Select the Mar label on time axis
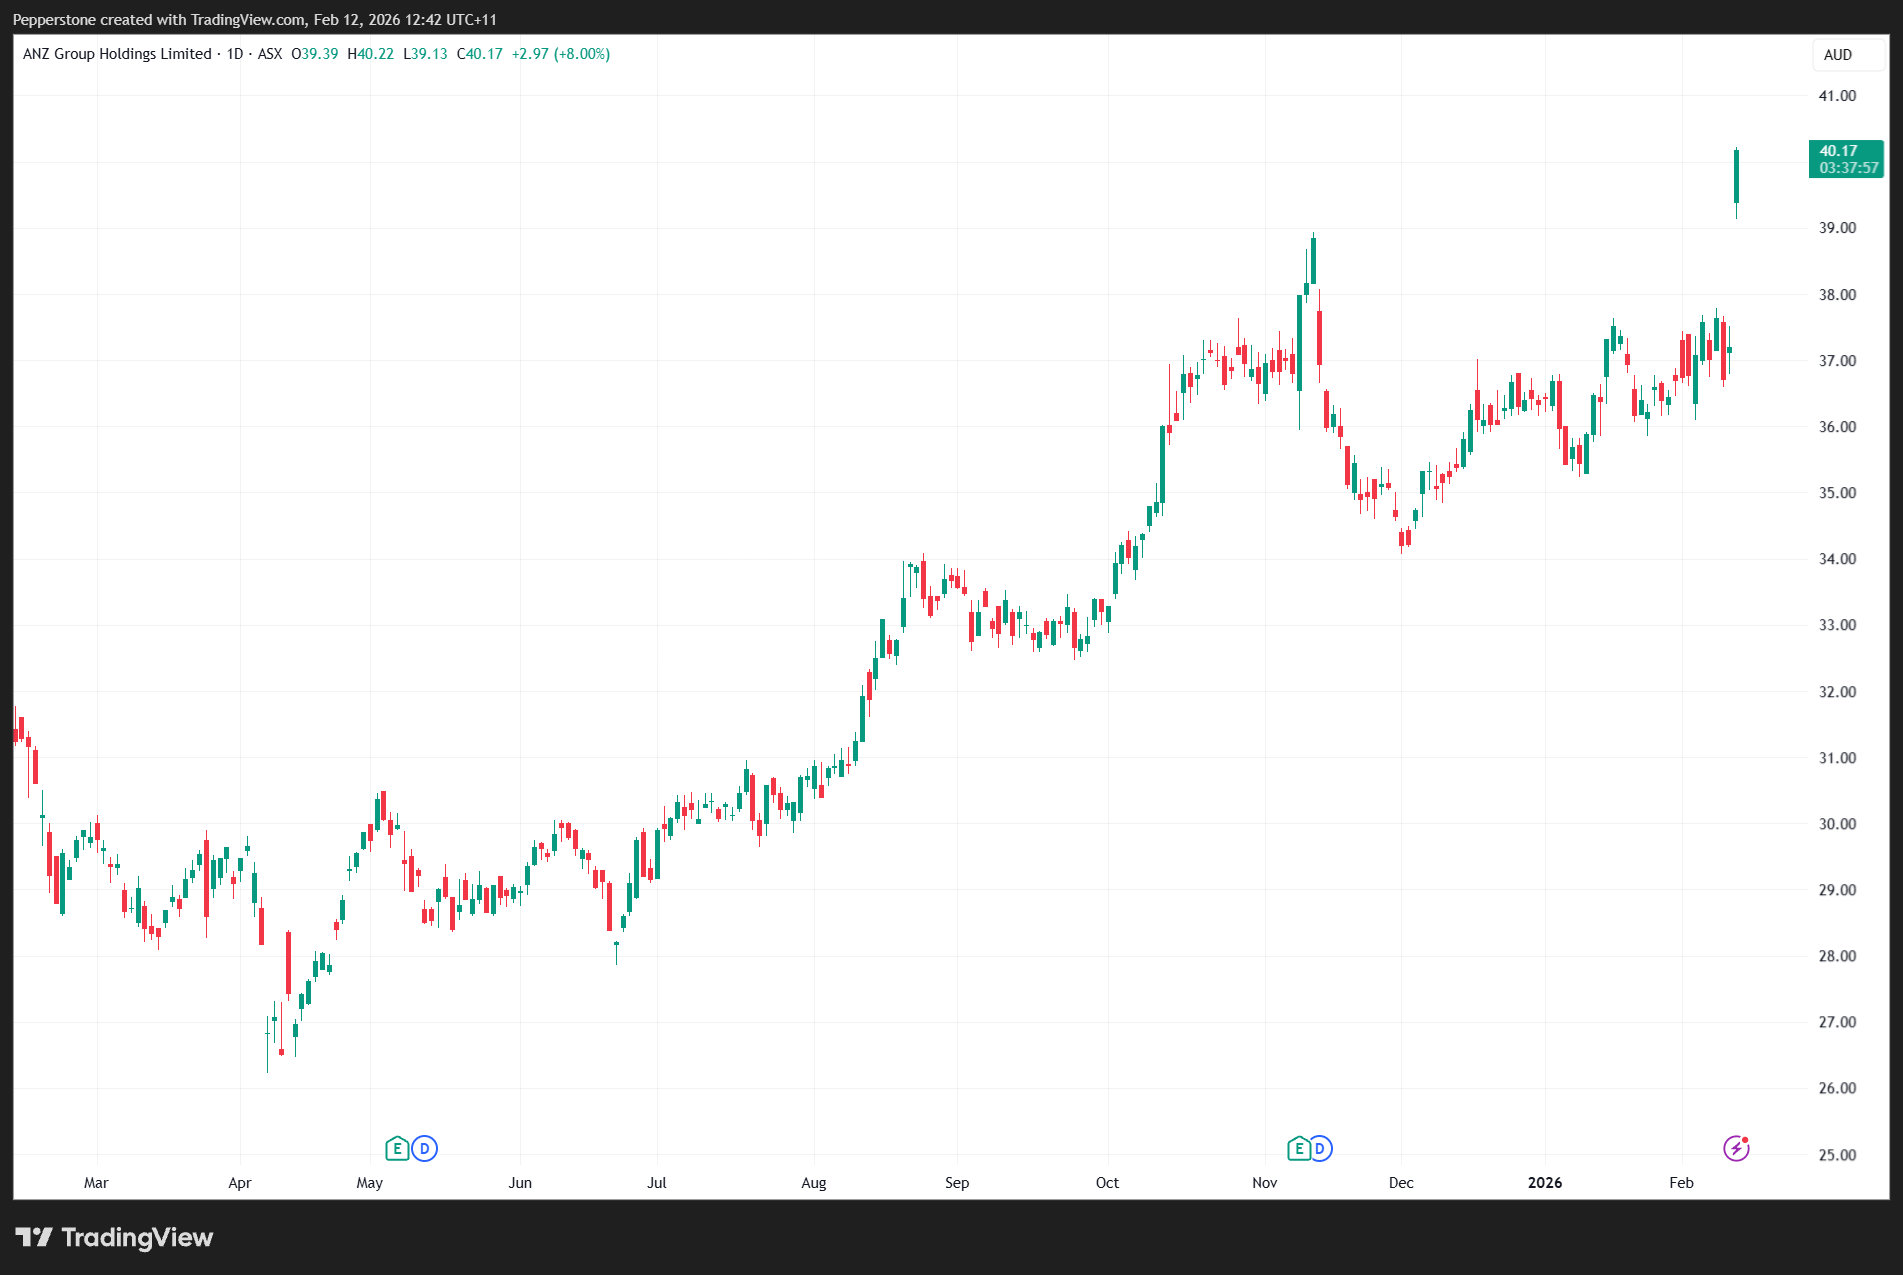 pos(96,1182)
